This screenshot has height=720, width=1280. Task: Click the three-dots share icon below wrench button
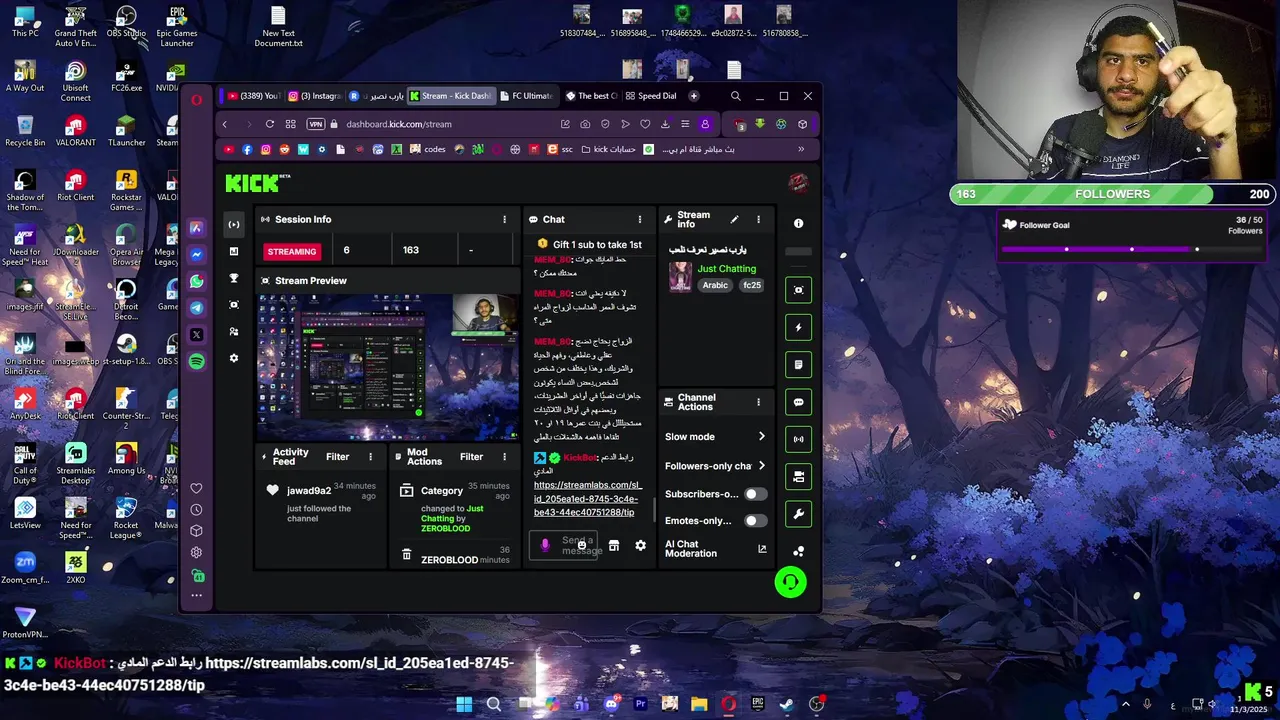[x=798, y=551]
